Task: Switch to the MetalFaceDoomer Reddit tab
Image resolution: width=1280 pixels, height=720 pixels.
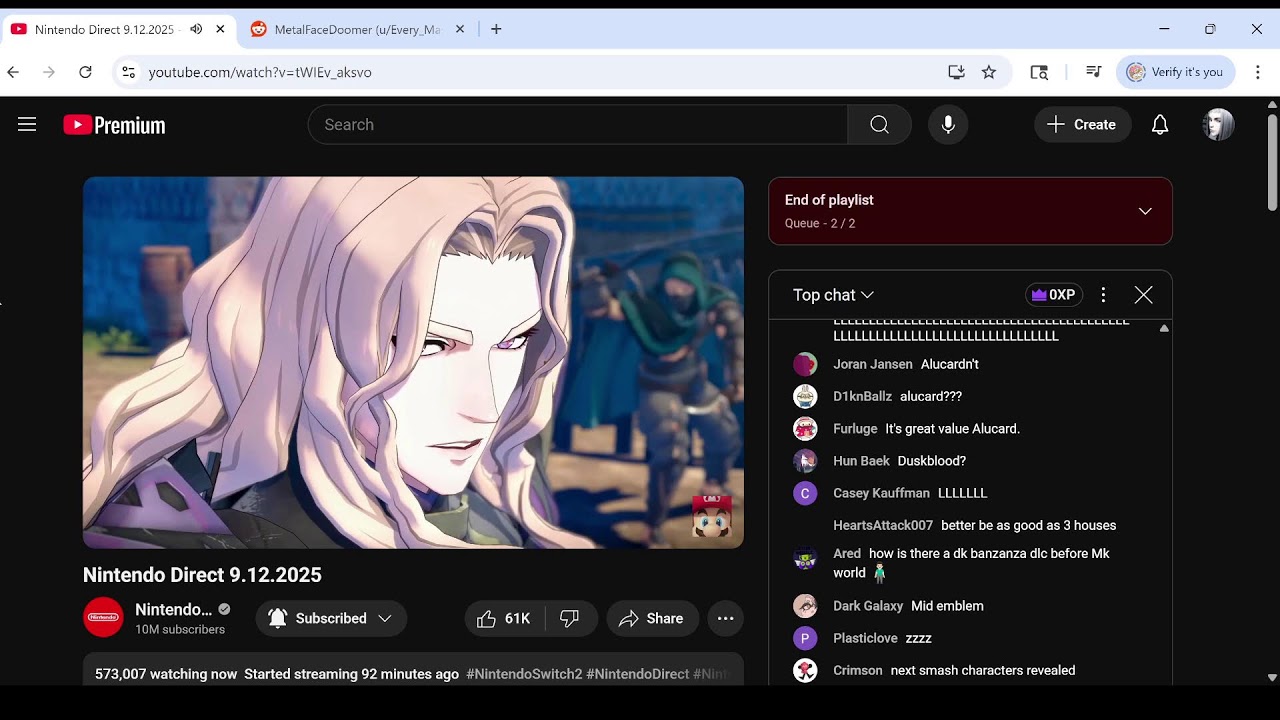Action: tap(358, 29)
